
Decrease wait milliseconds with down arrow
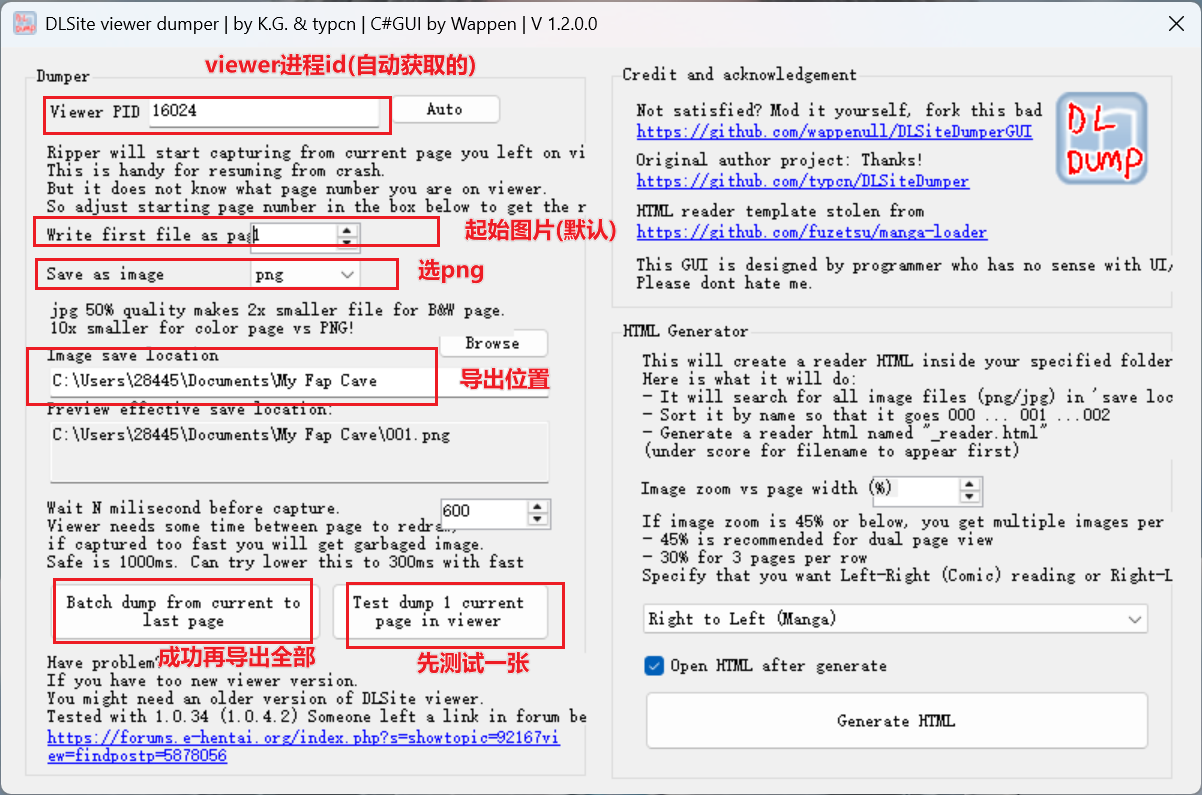(539, 518)
